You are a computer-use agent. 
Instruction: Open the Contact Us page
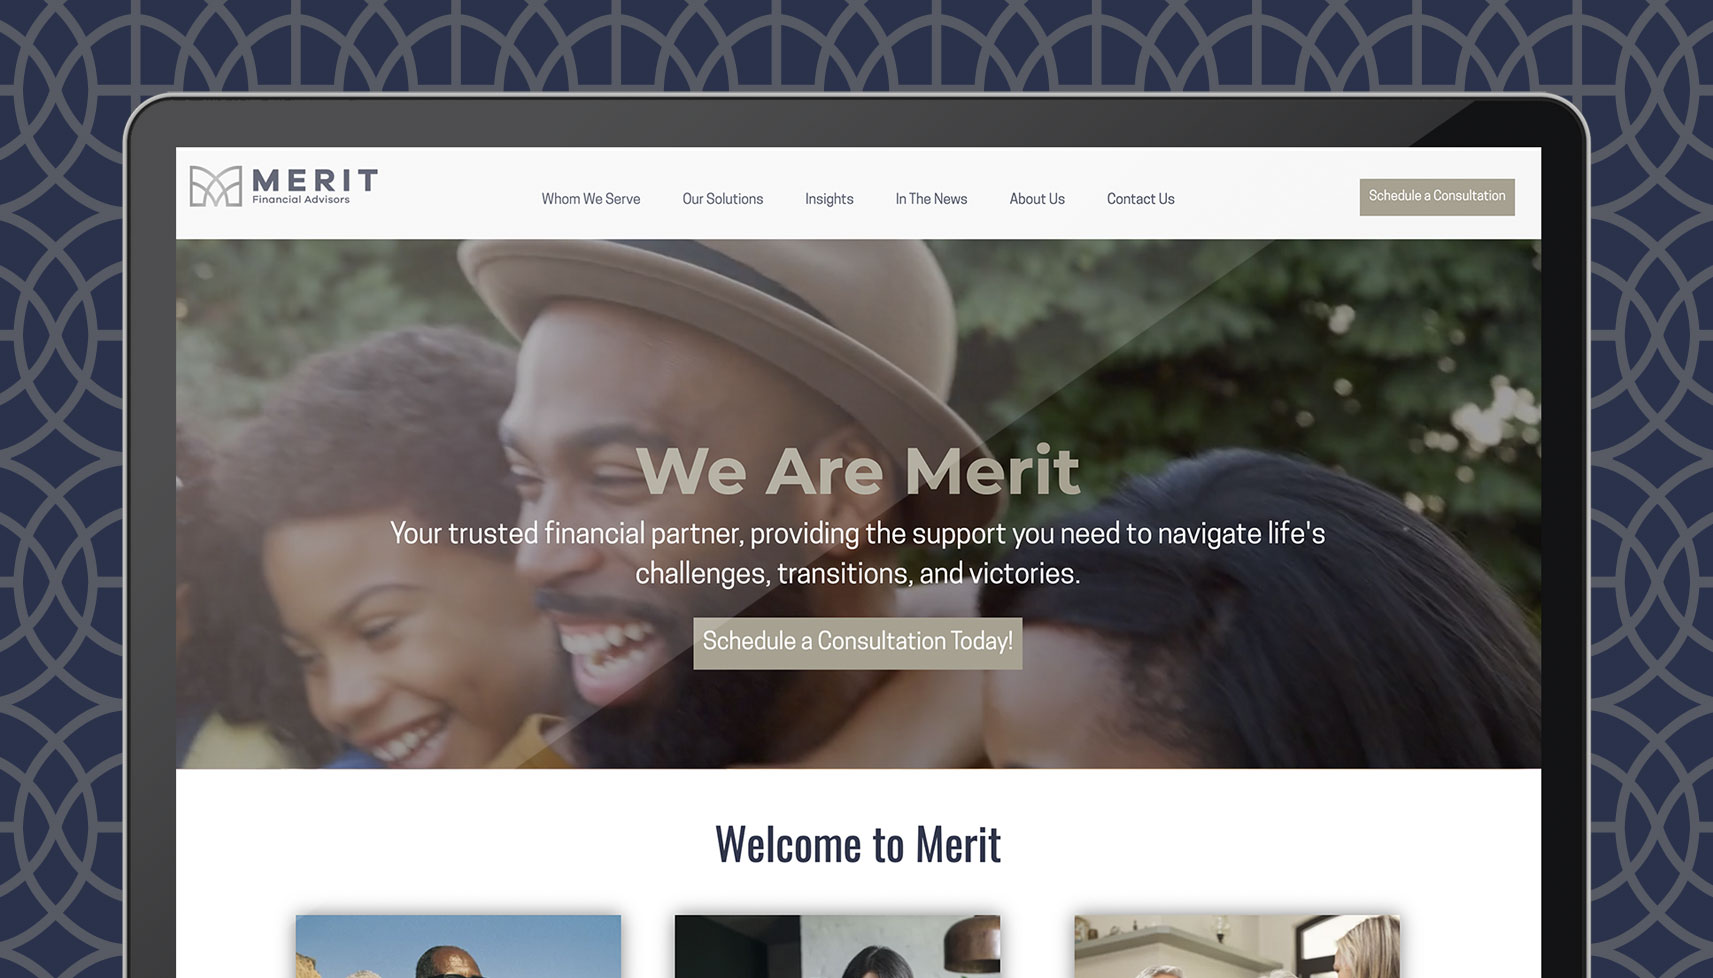coord(1141,199)
